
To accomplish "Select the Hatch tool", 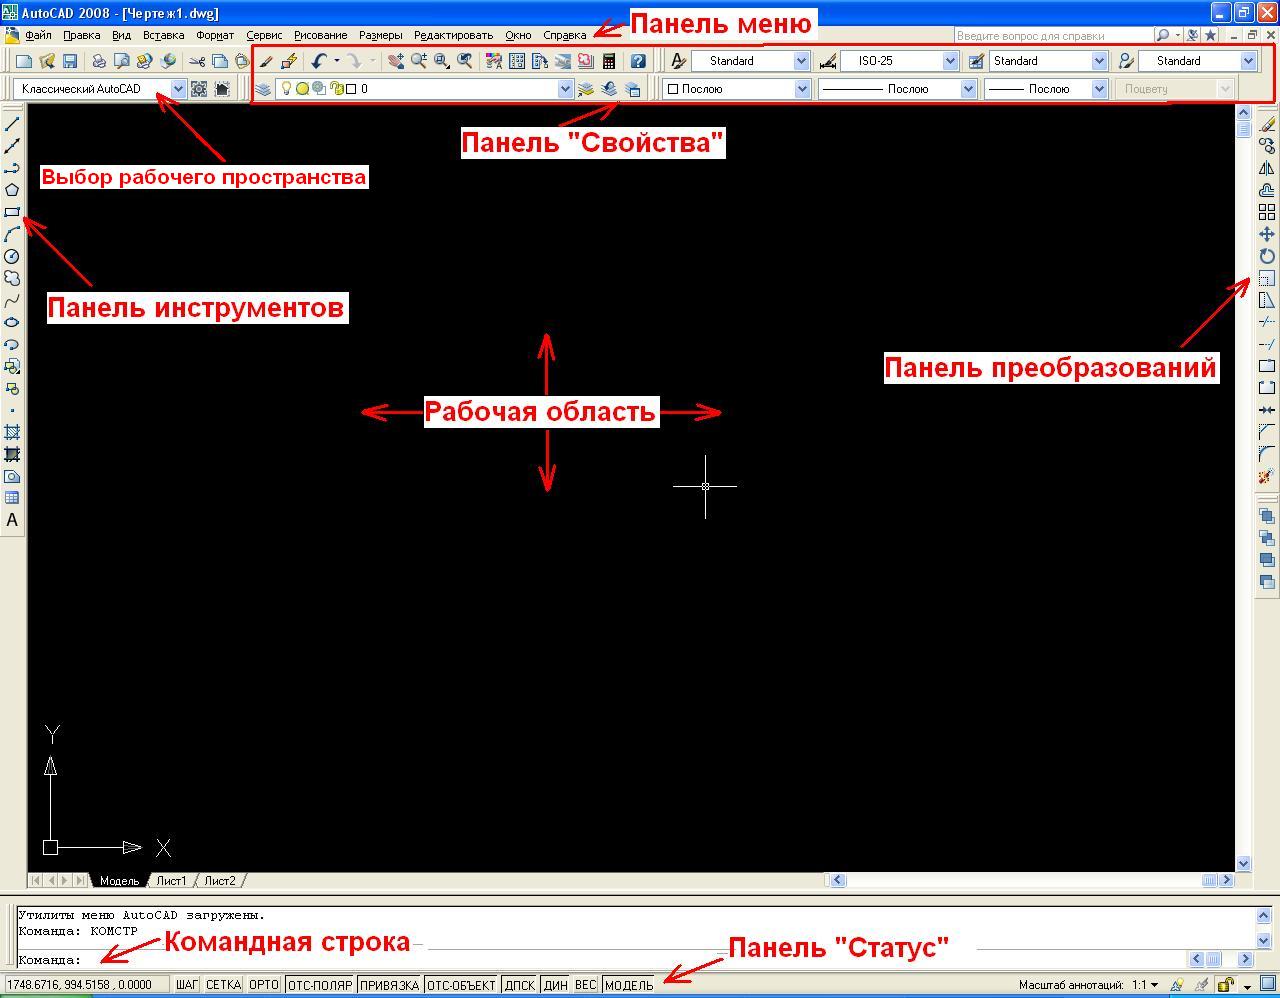I will point(12,432).
